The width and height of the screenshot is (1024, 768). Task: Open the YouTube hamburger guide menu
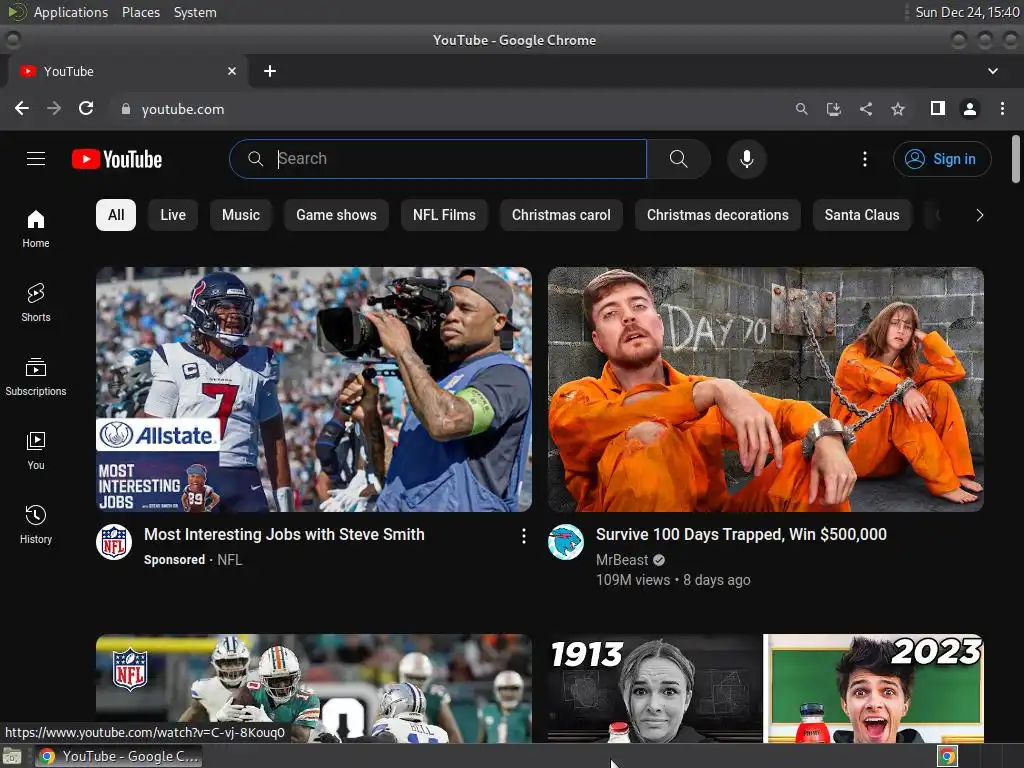tap(36, 159)
